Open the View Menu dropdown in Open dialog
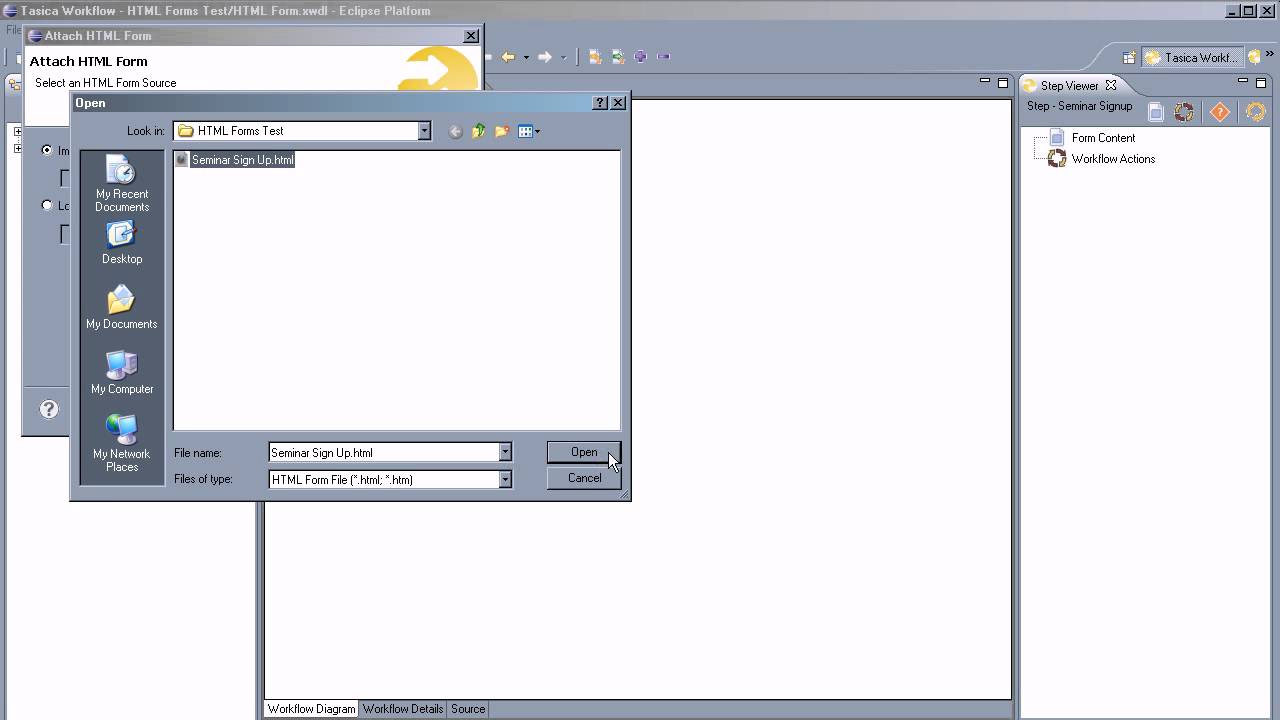Viewport: 1280px width, 720px height. pyautogui.click(x=530, y=131)
